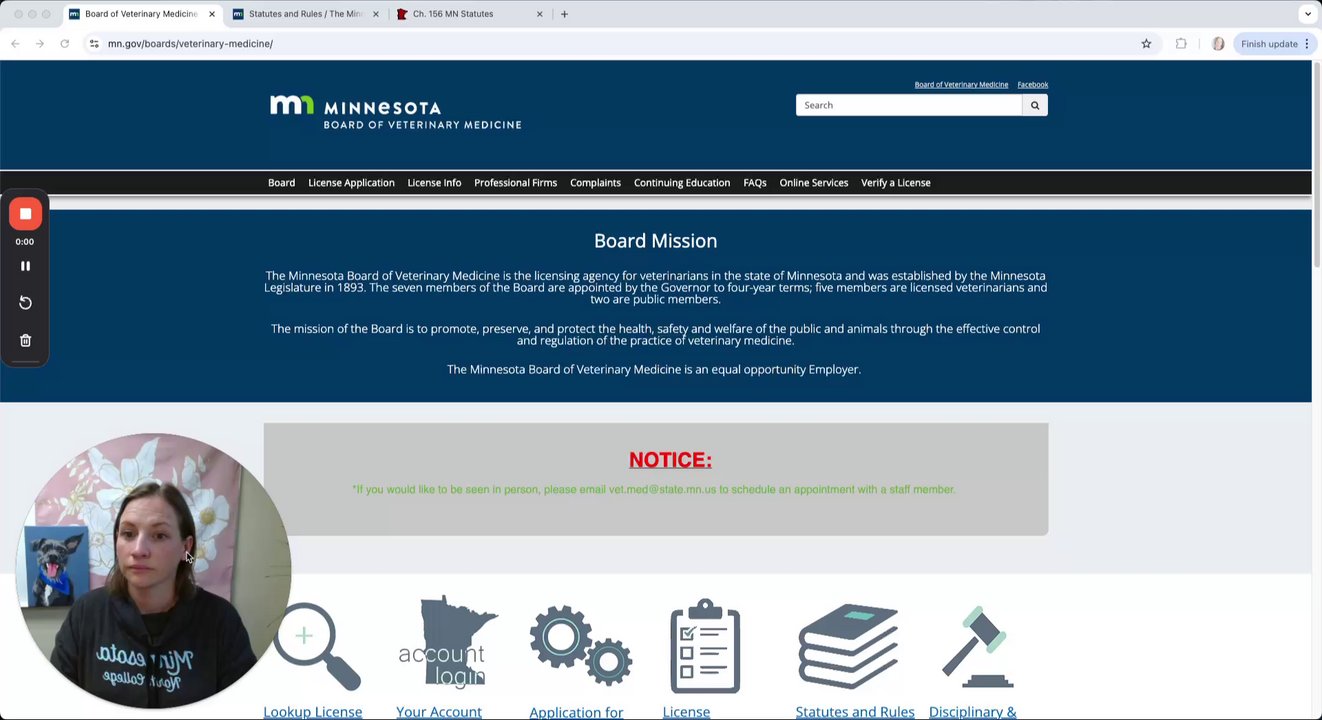
Task: Click the Your Account link
Action: 439,712
